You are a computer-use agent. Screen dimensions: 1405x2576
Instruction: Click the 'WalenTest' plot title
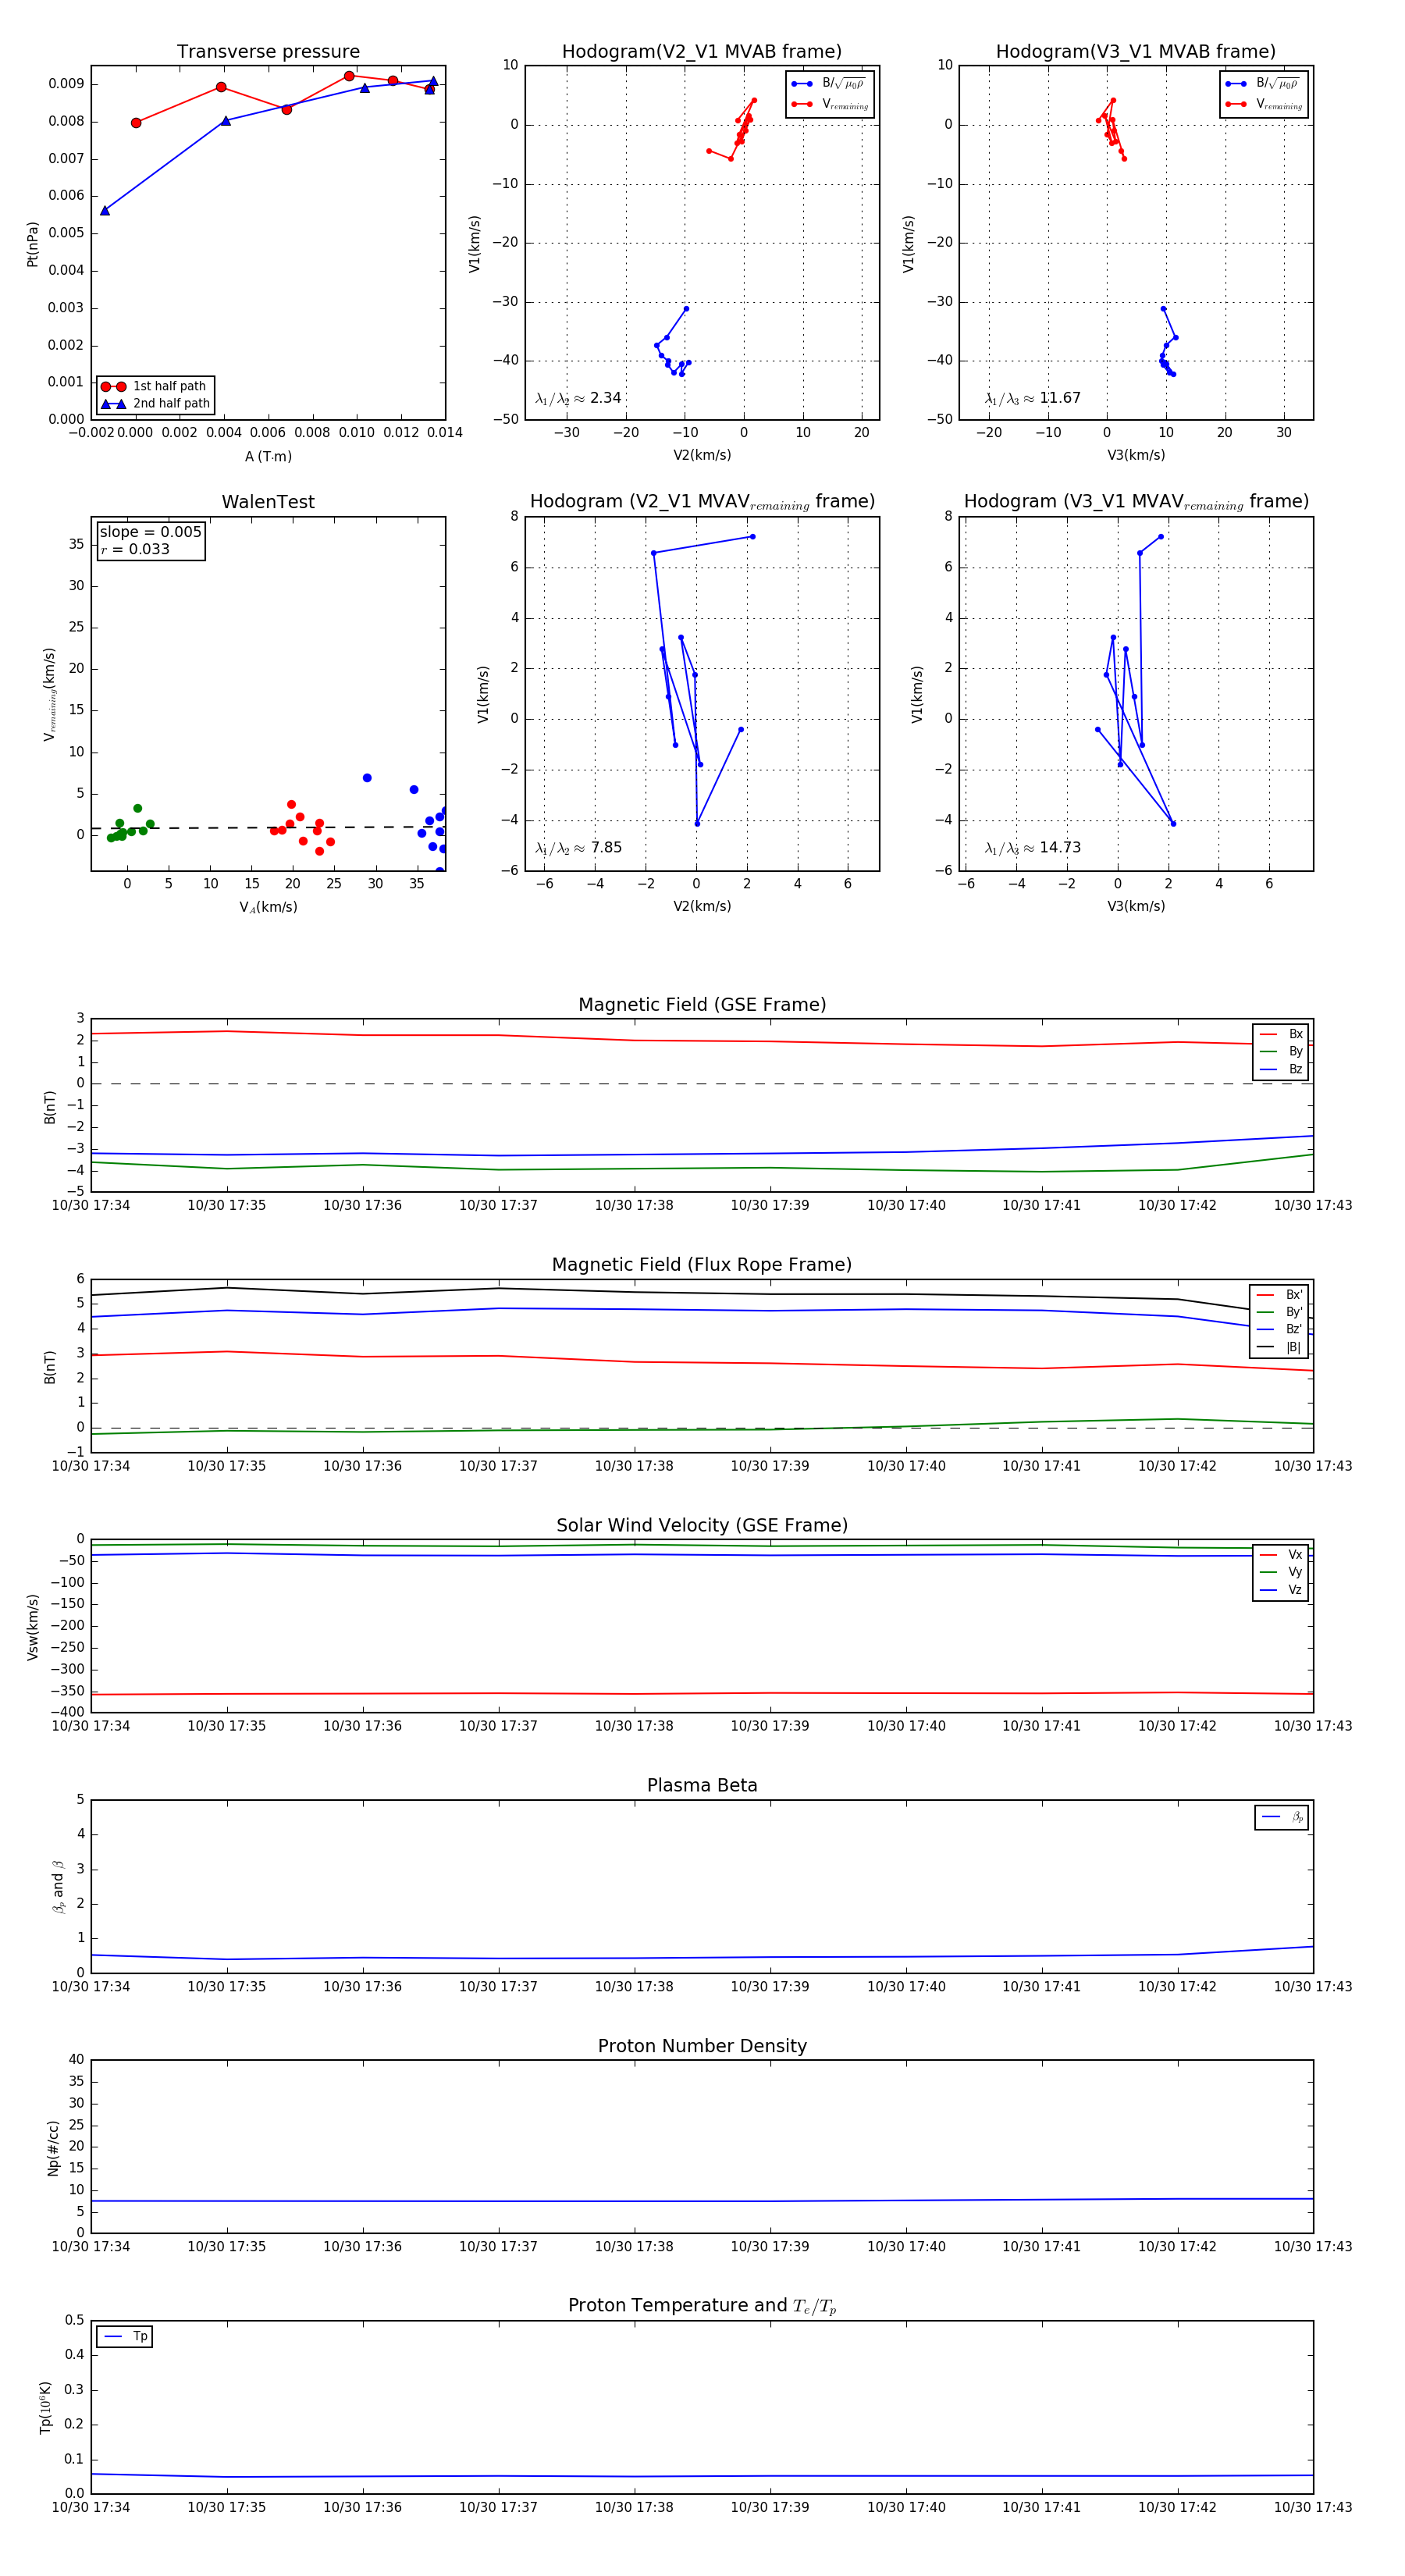(268, 502)
